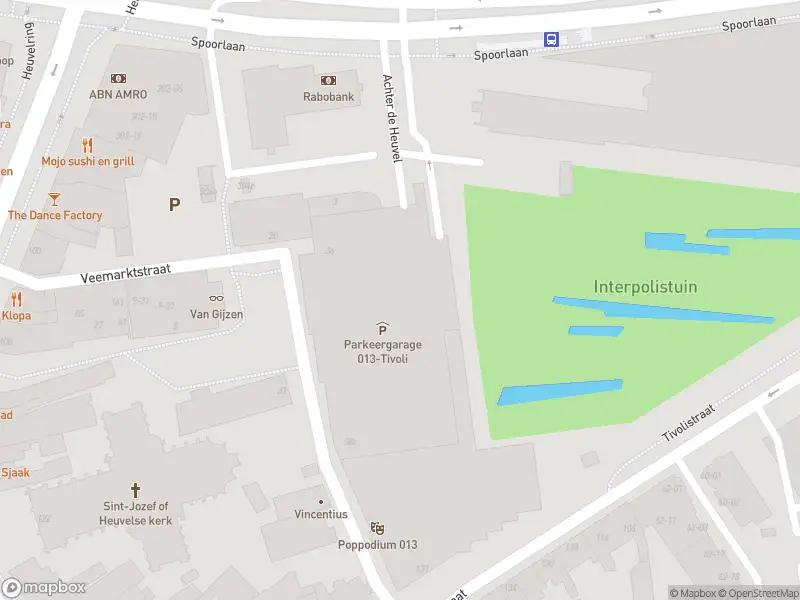Select the Veemarktstraat street label

point(126,273)
